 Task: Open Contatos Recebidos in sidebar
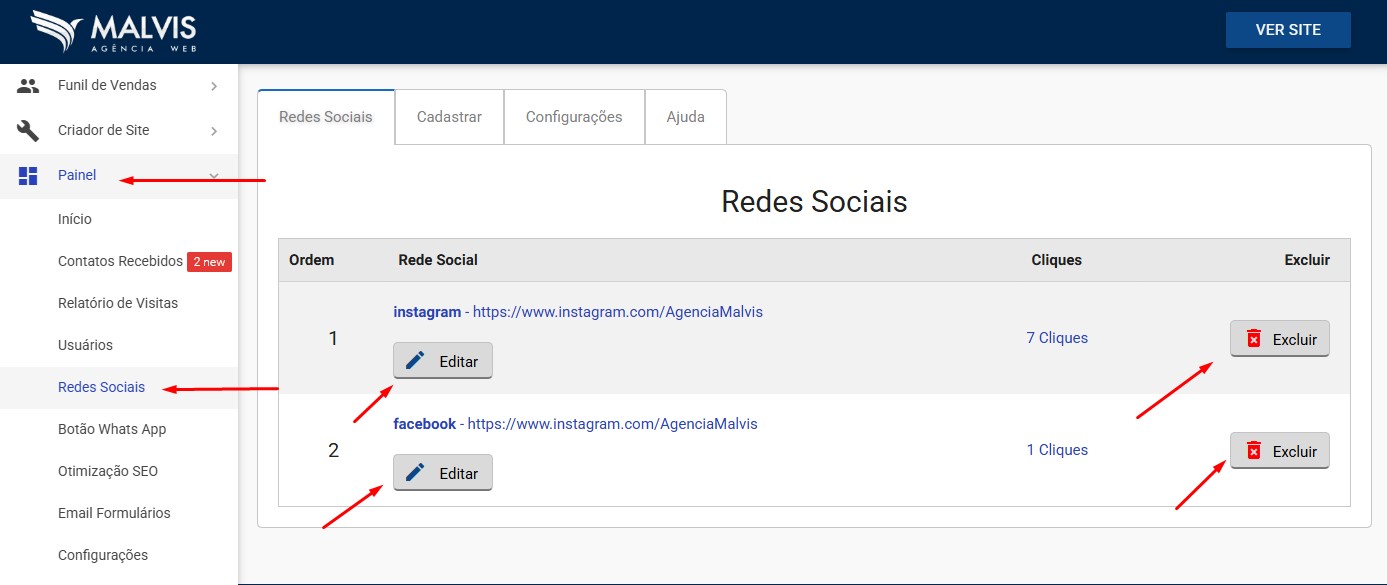click(x=120, y=261)
